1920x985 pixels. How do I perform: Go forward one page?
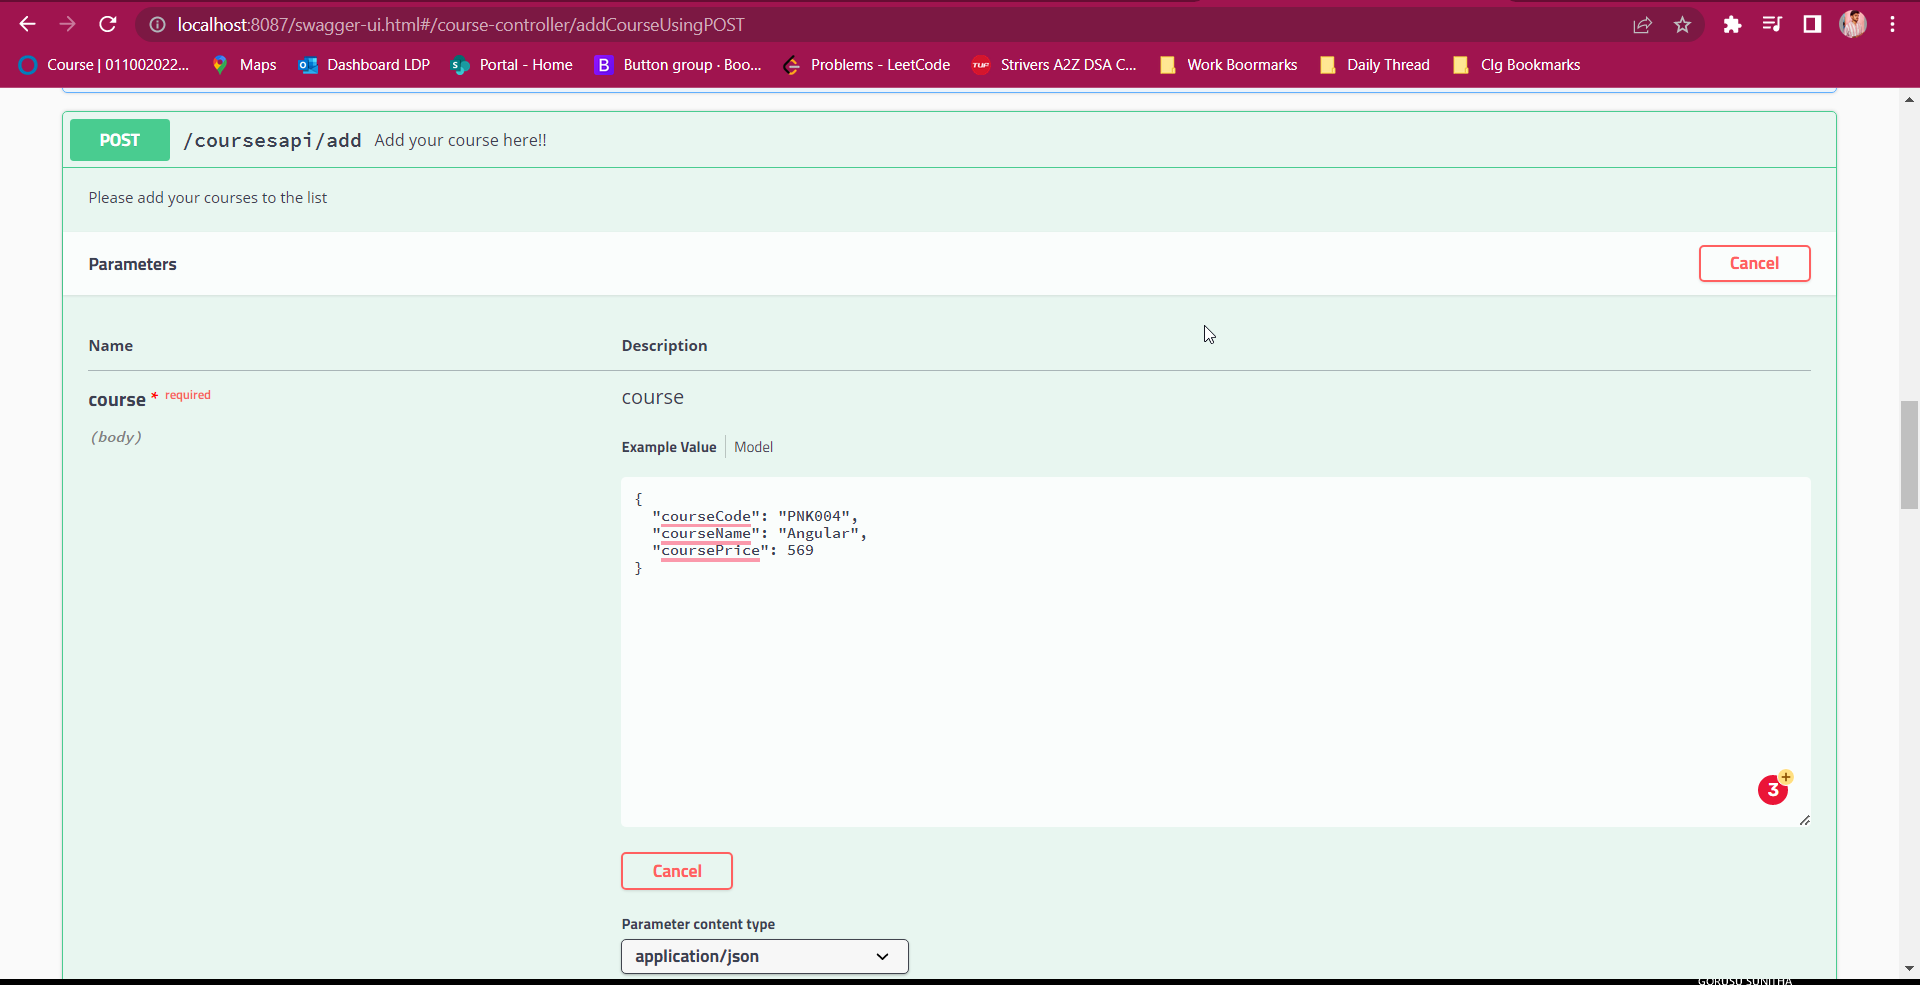[67, 24]
